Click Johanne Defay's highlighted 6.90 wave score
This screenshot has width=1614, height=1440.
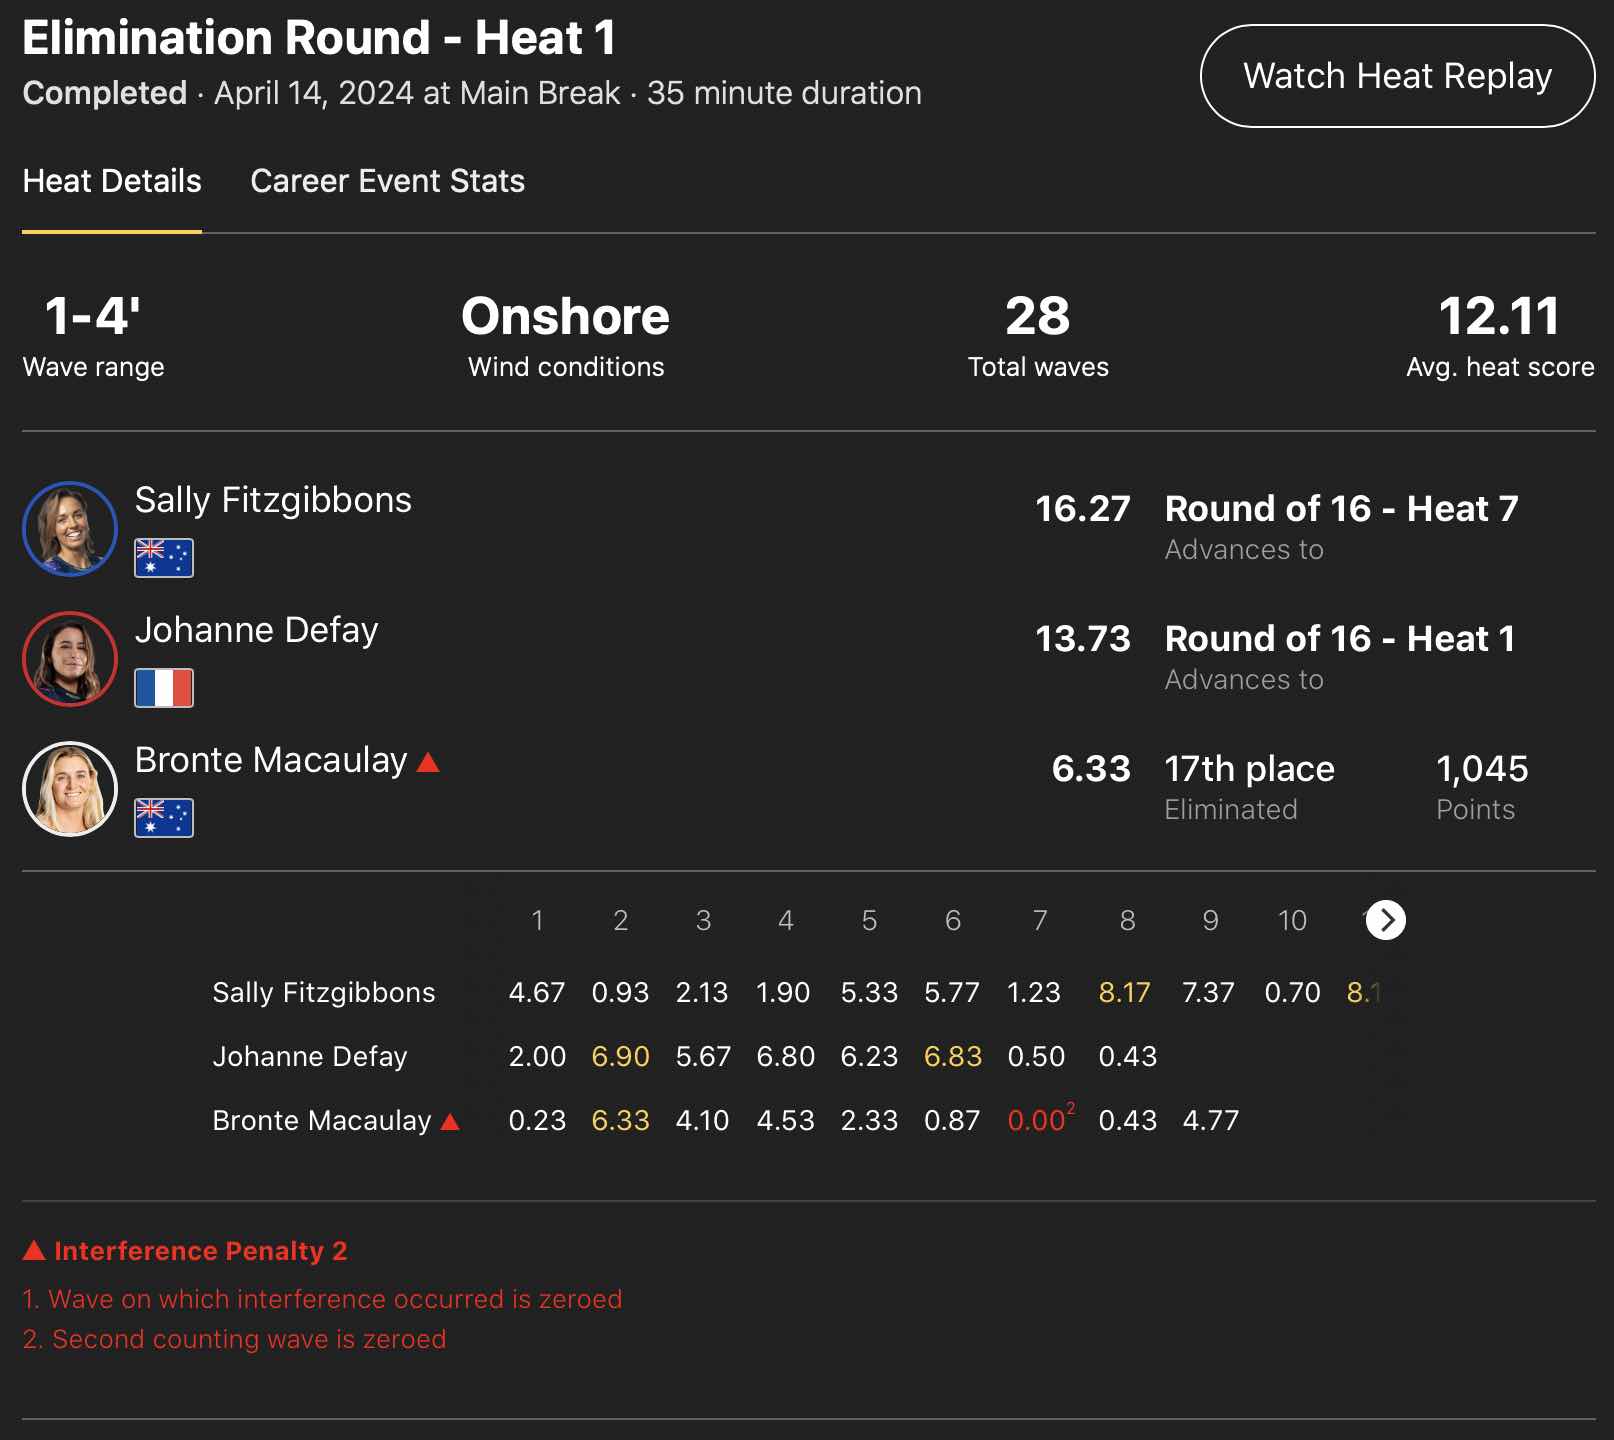[x=620, y=1057]
